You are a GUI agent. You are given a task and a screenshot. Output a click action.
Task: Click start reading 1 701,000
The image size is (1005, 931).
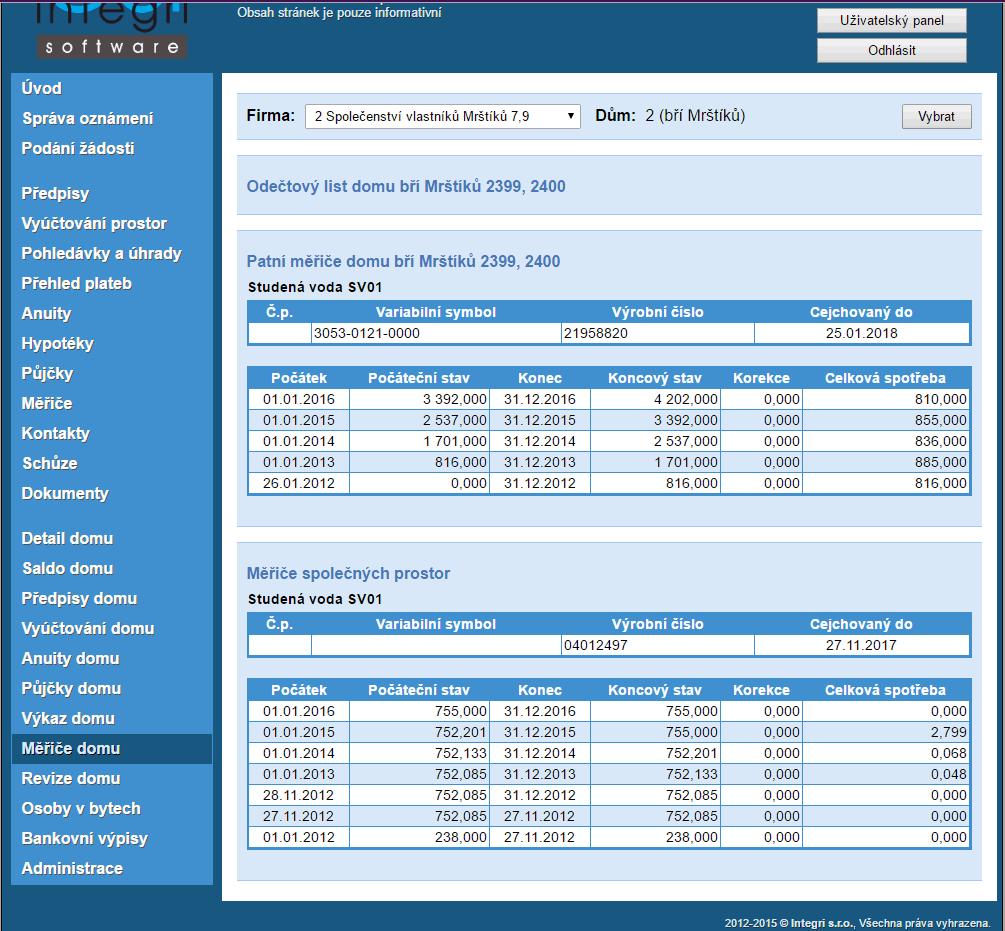pos(455,441)
